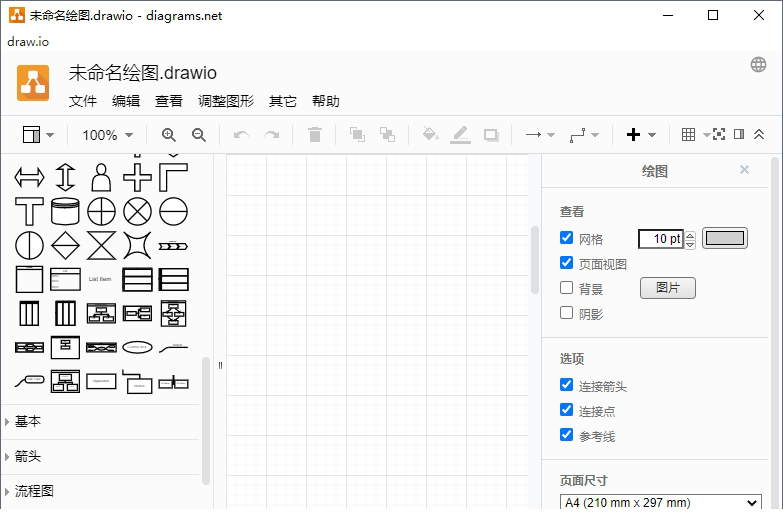
Task: Select the List Item shape
Action: [100, 279]
